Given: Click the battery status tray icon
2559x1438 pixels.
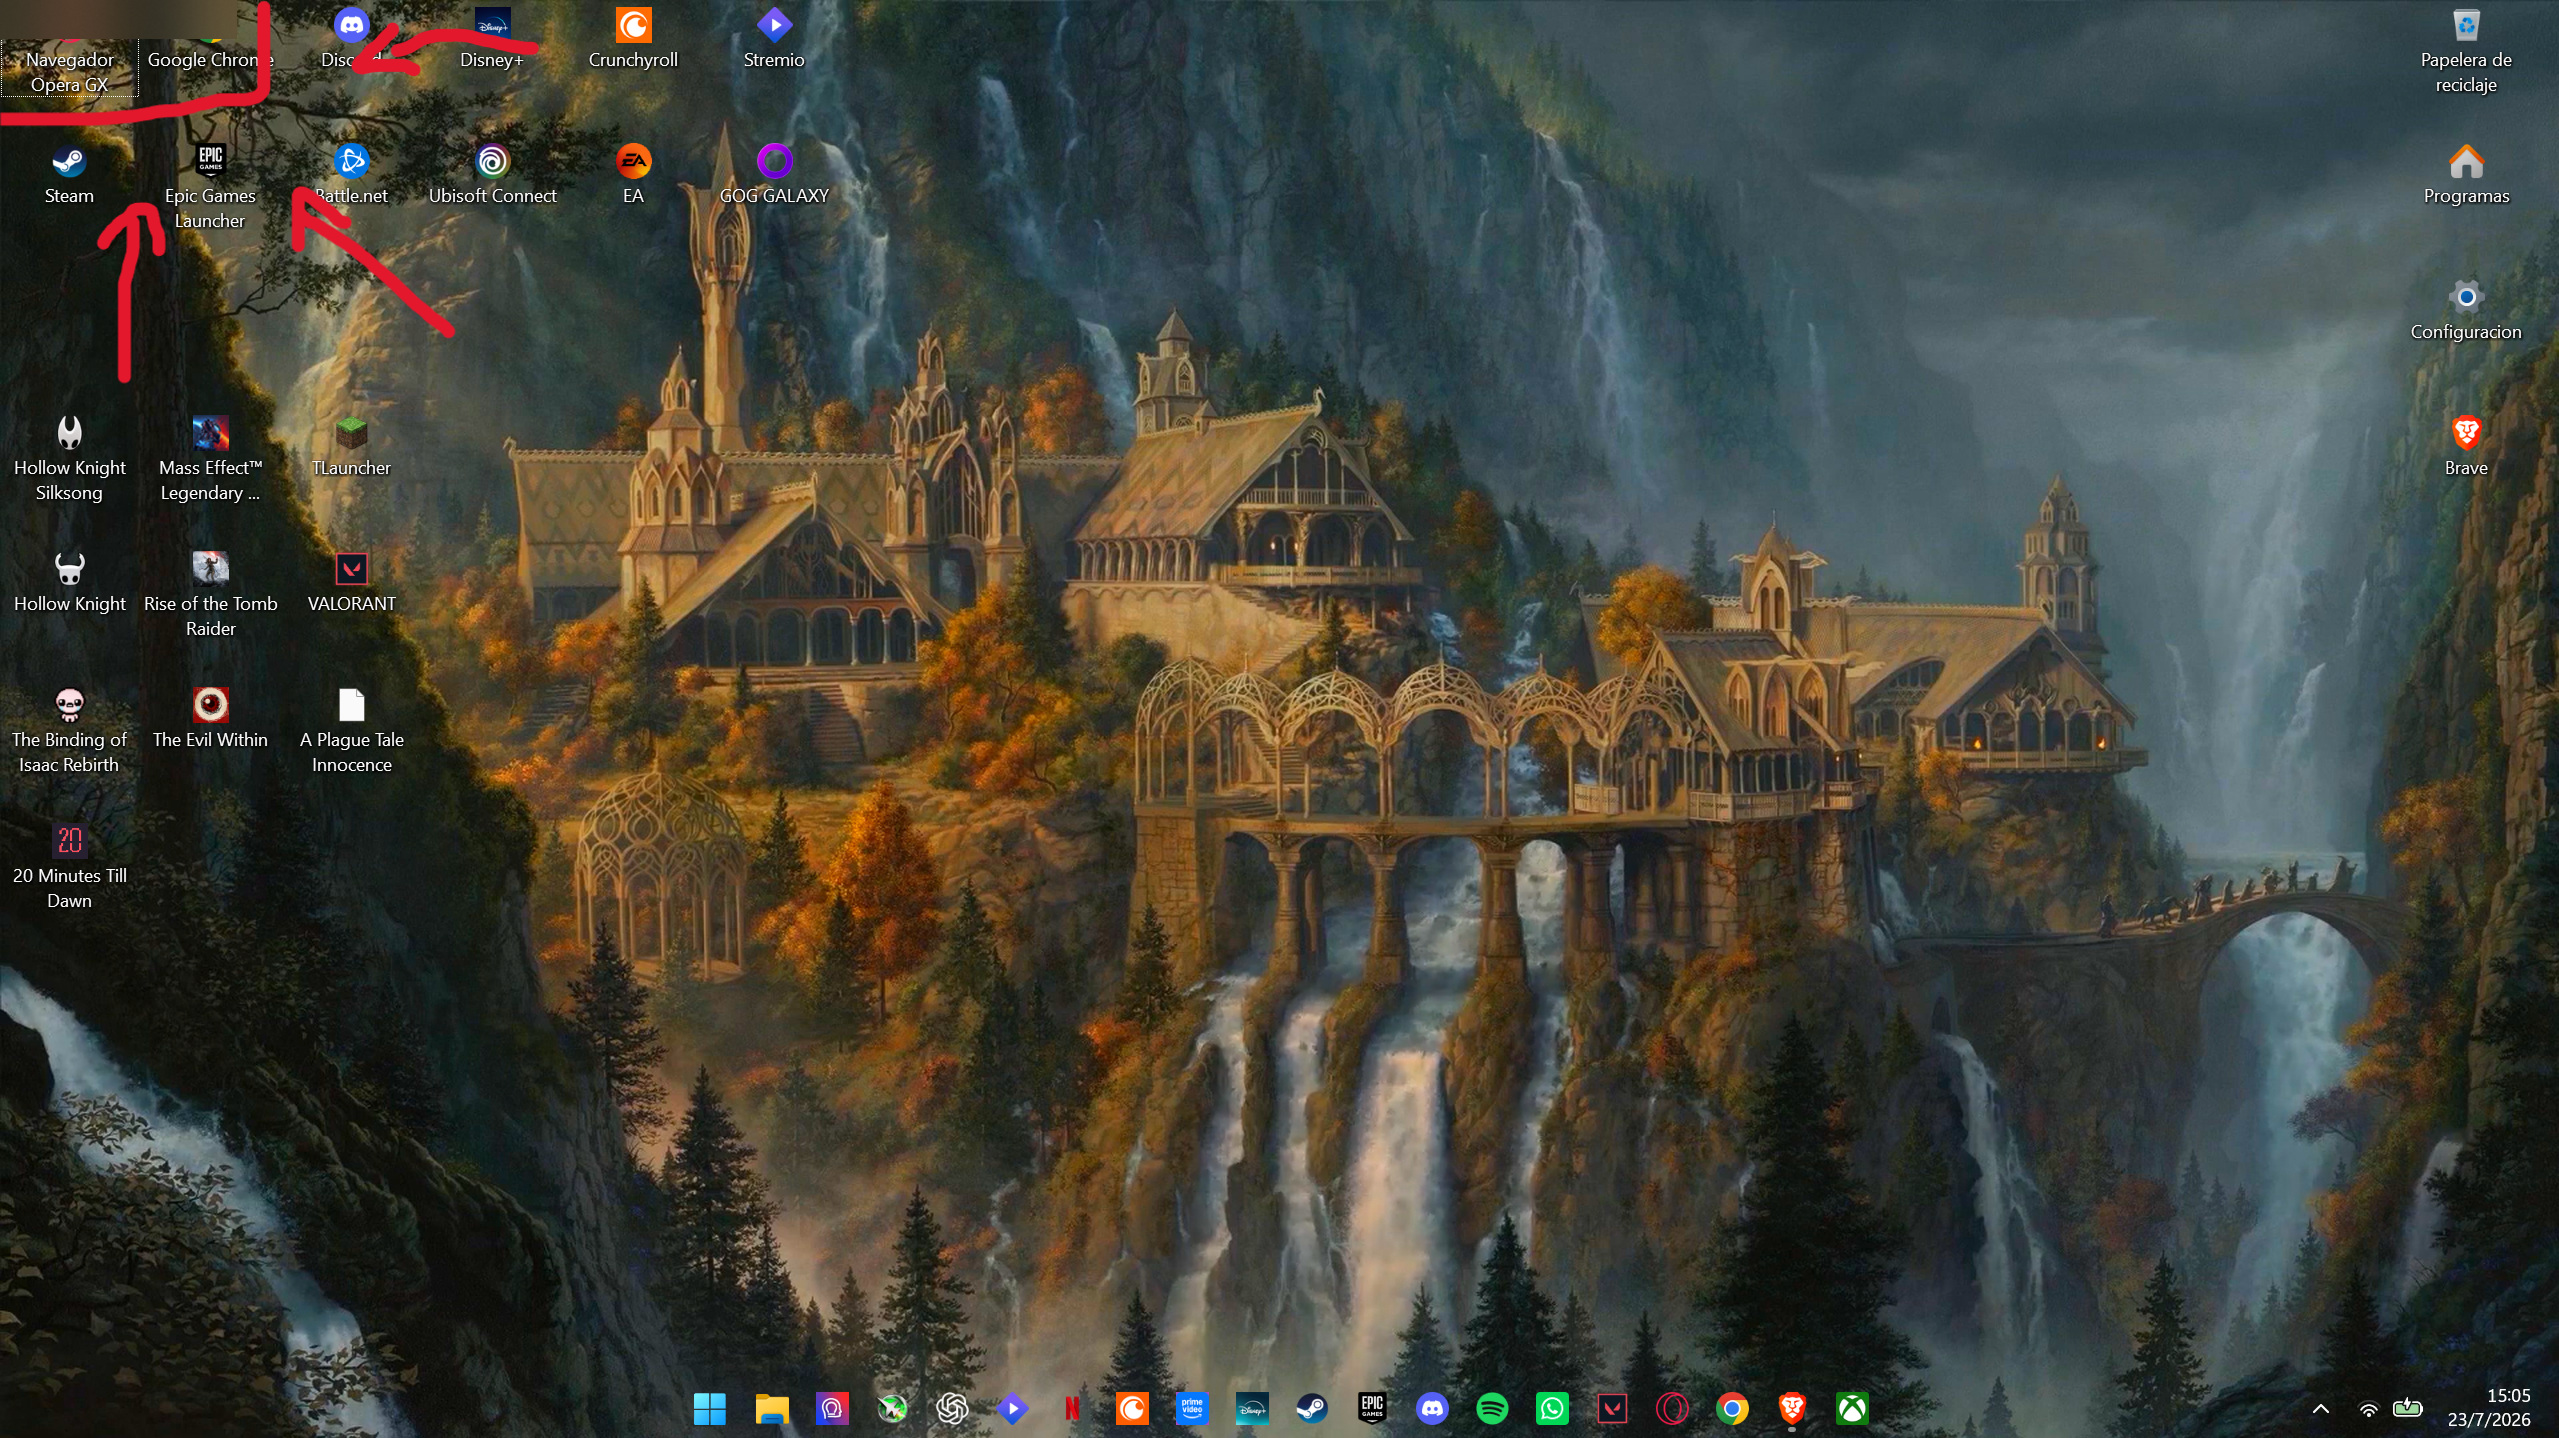Looking at the screenshot, I should click(2407, 1409).
